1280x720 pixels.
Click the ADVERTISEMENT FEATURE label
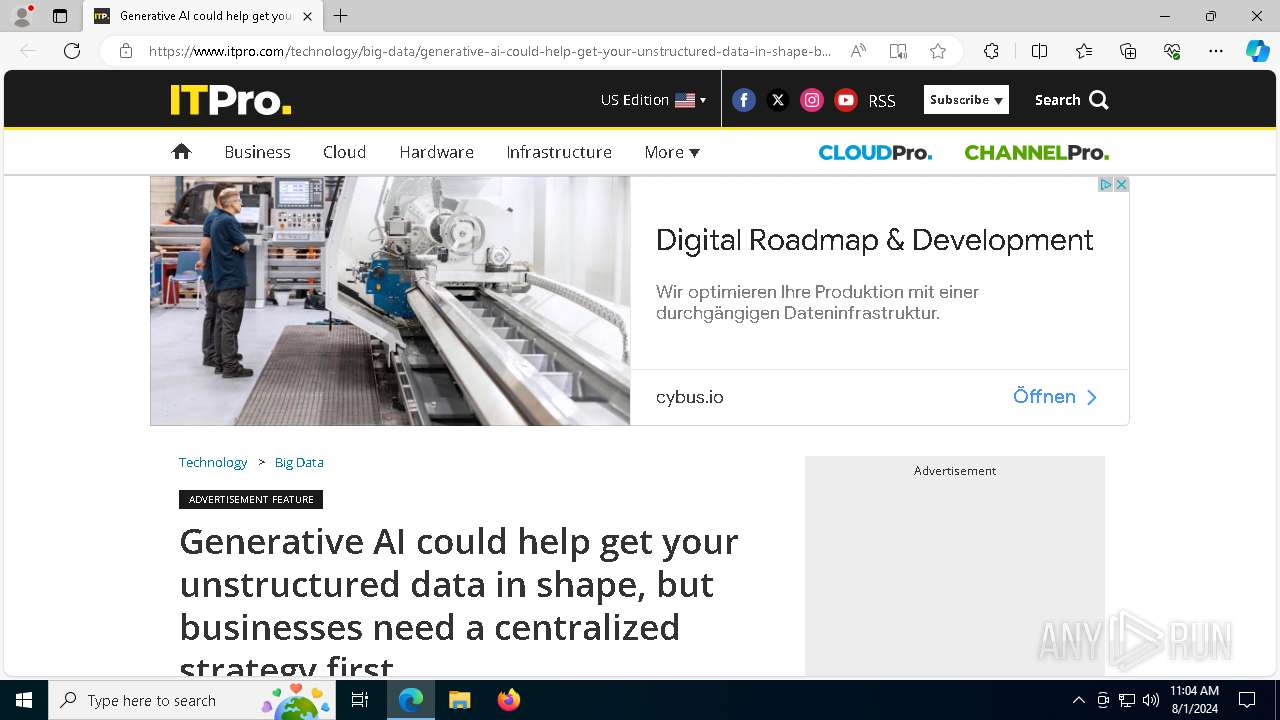click(251, 499)
